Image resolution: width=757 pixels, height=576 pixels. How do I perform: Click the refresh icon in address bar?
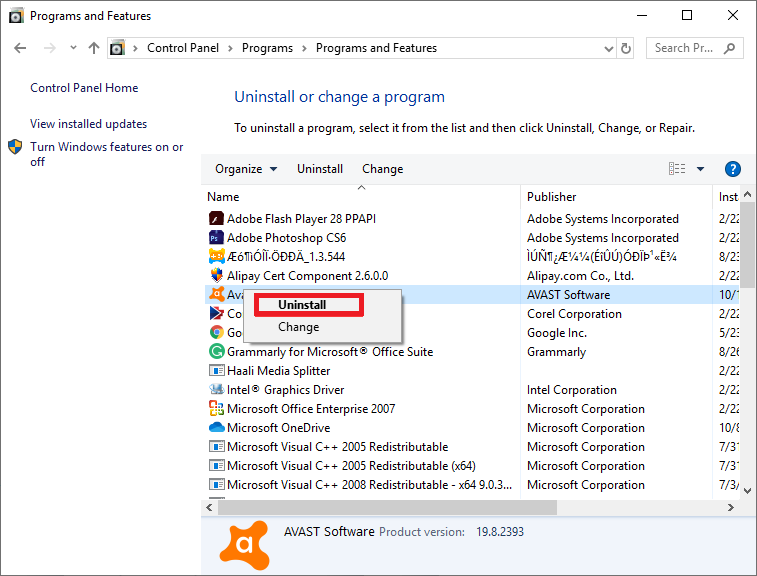[x=626, y=48]
